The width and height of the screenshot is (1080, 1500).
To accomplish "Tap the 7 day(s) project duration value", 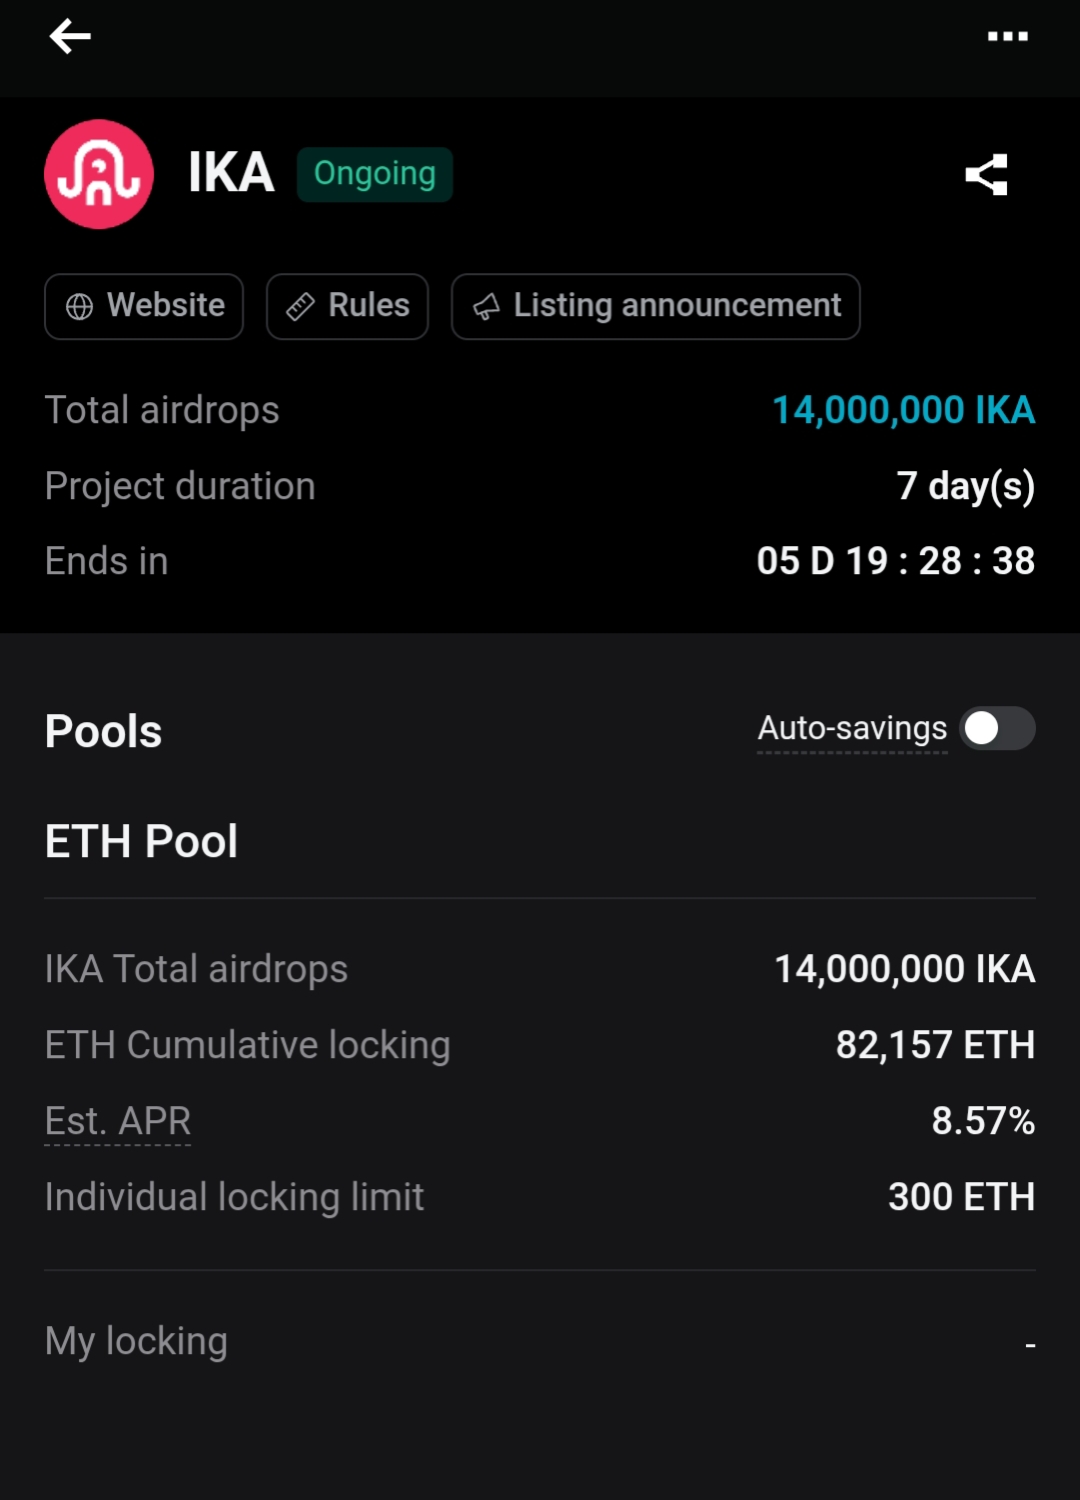I will tap(965, 486).
